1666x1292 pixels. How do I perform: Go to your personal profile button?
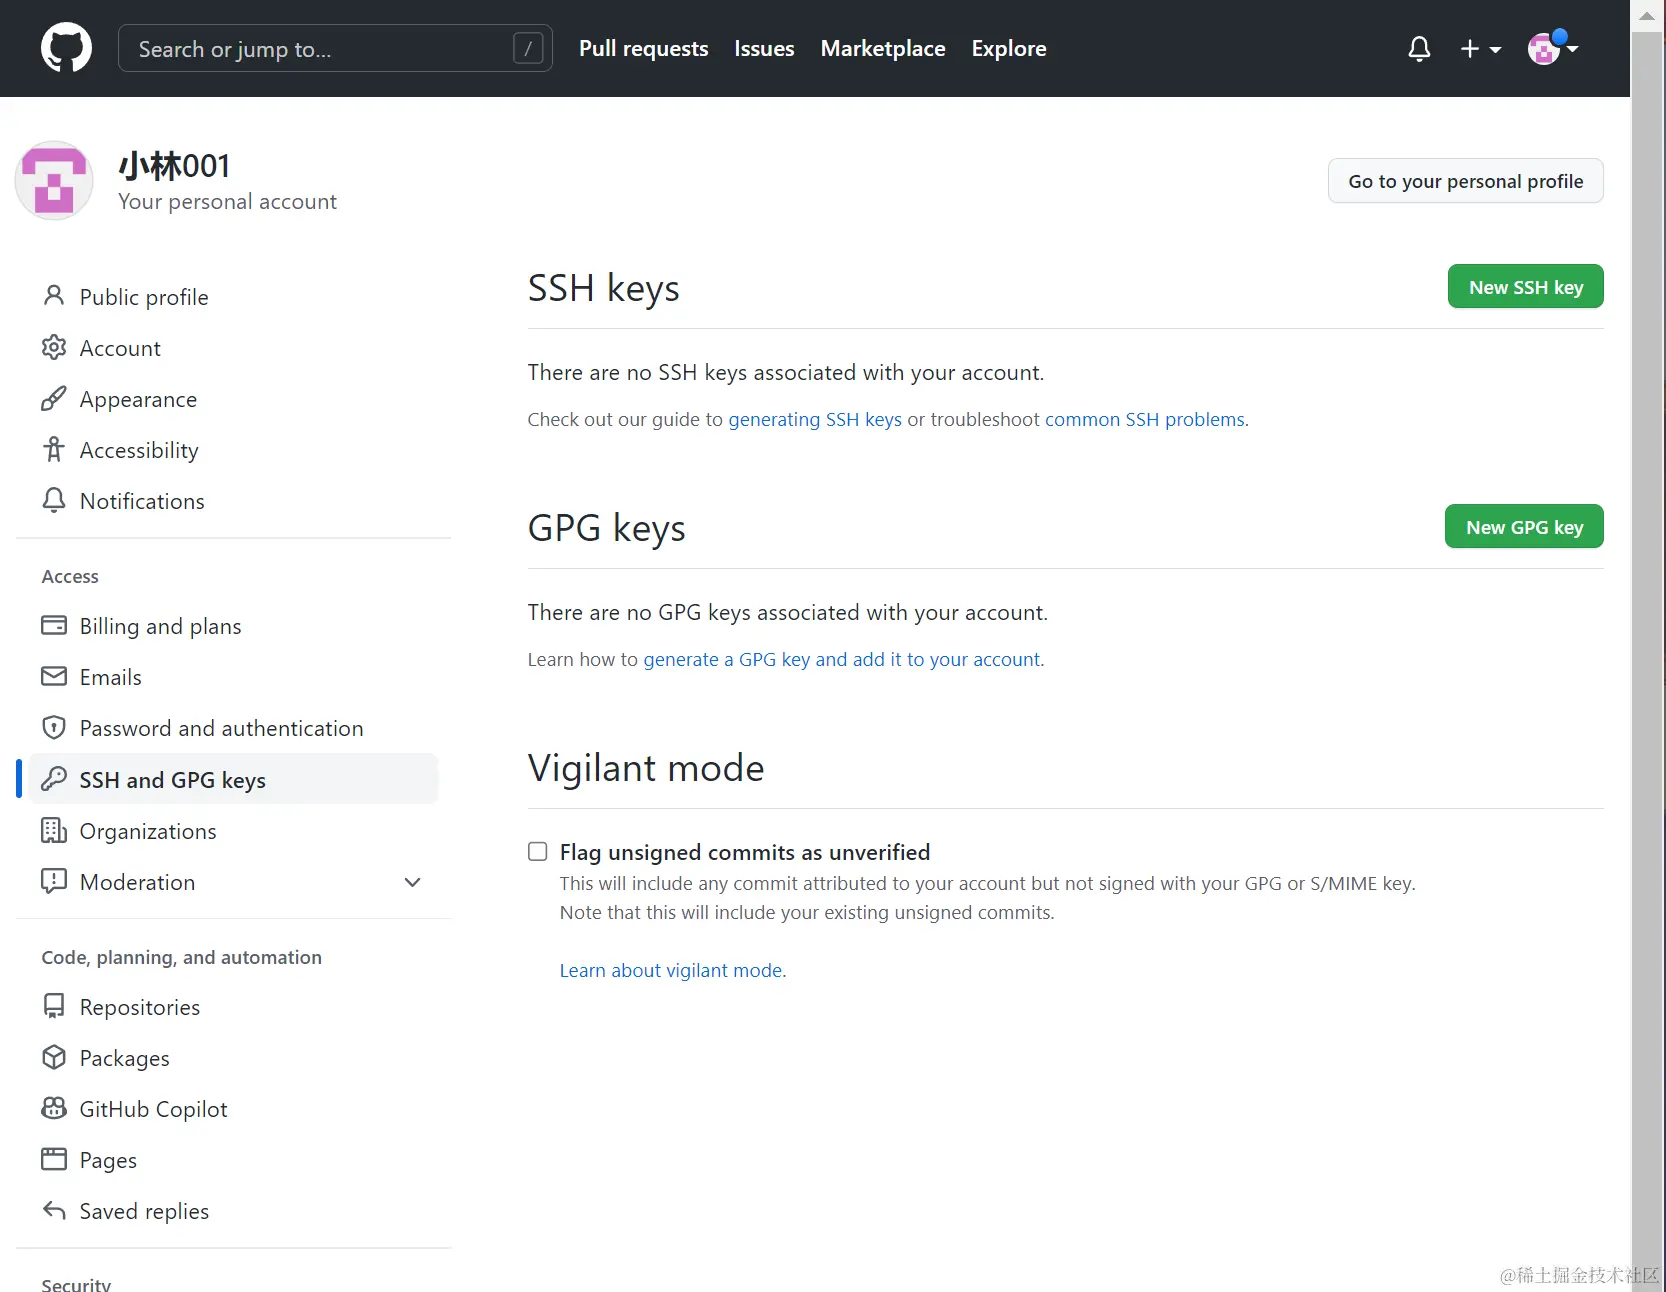[1465, 181]
